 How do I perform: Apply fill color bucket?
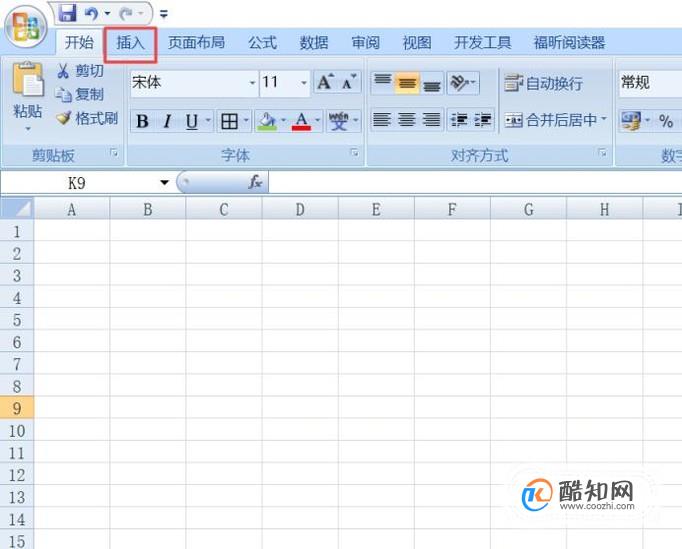[x=267, y=121]
